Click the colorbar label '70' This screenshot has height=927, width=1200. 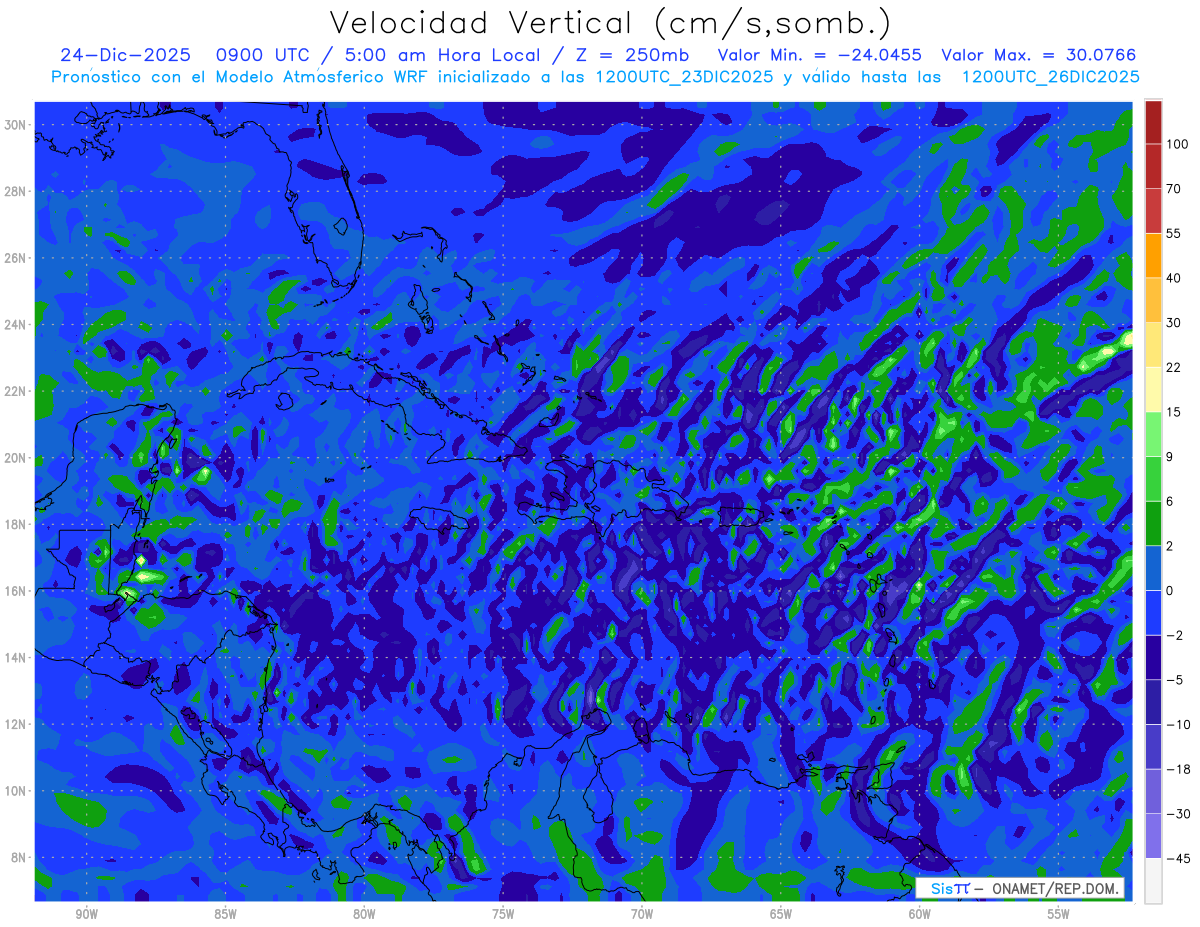1174,189
